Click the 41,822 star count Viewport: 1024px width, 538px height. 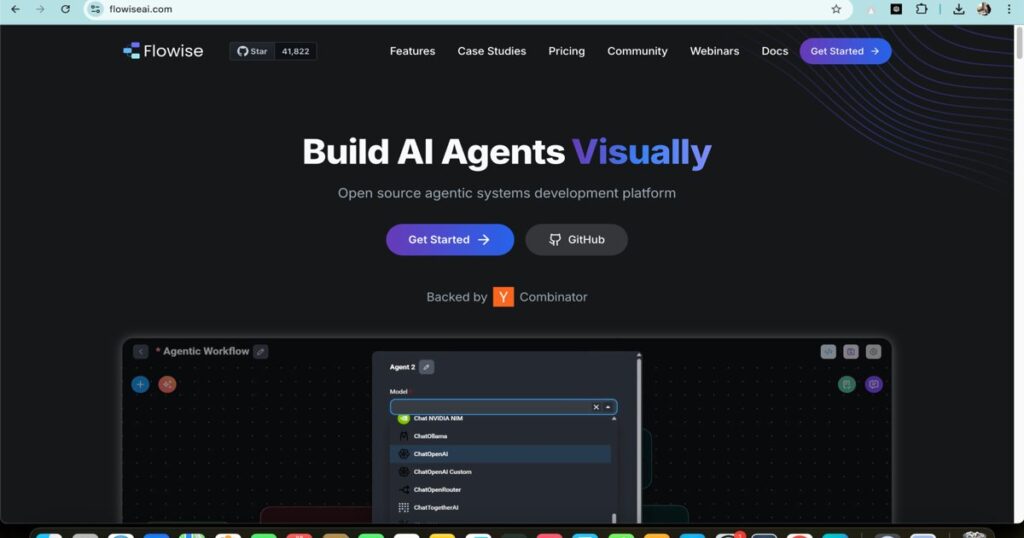click(x=295, y=51)
